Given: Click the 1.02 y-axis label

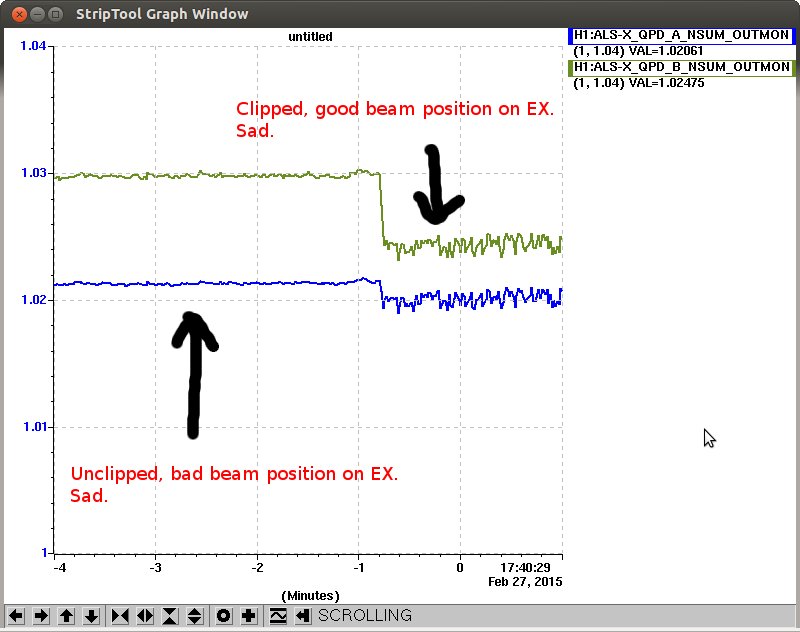Looking at the screenshot, I should 33,299.
